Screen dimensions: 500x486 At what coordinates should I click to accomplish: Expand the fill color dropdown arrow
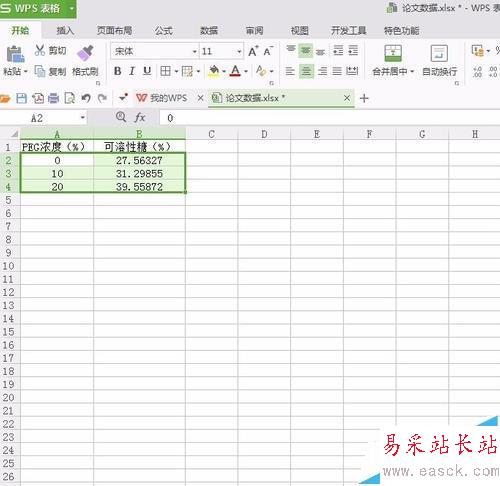[x=224, y=71]
